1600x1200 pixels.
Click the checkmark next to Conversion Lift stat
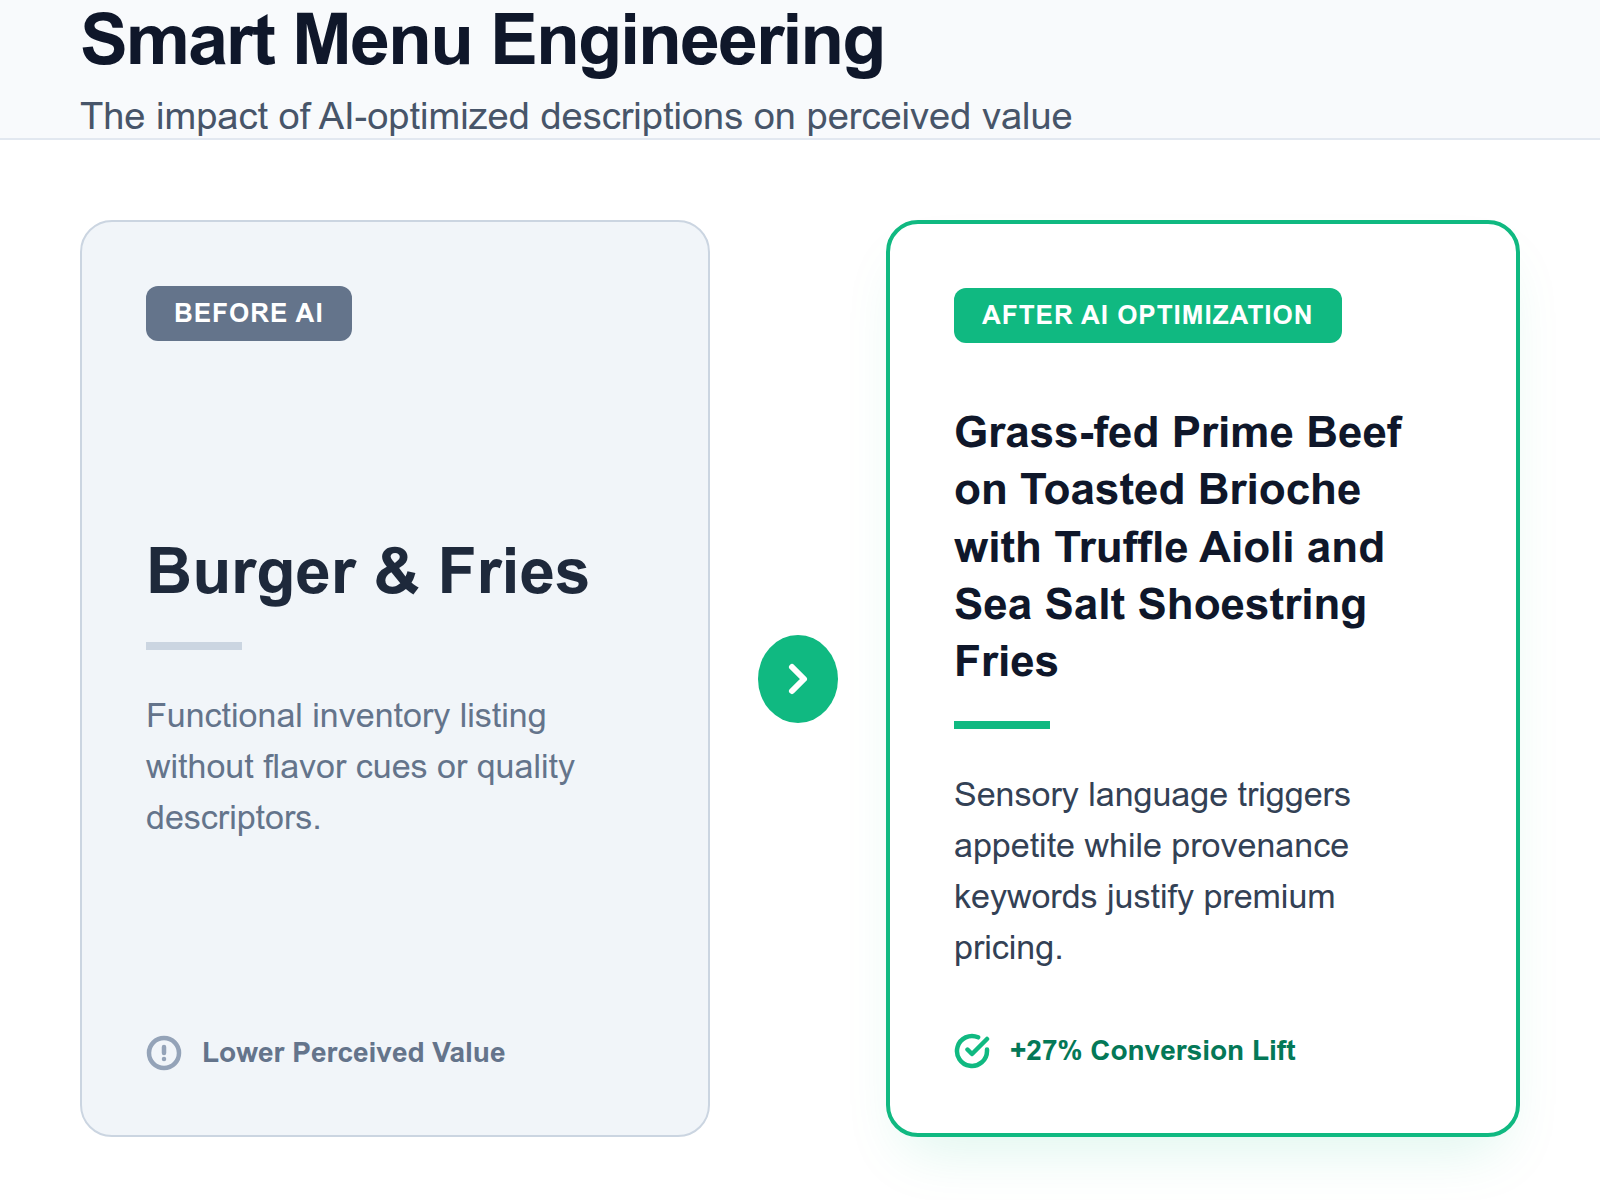971,1050
